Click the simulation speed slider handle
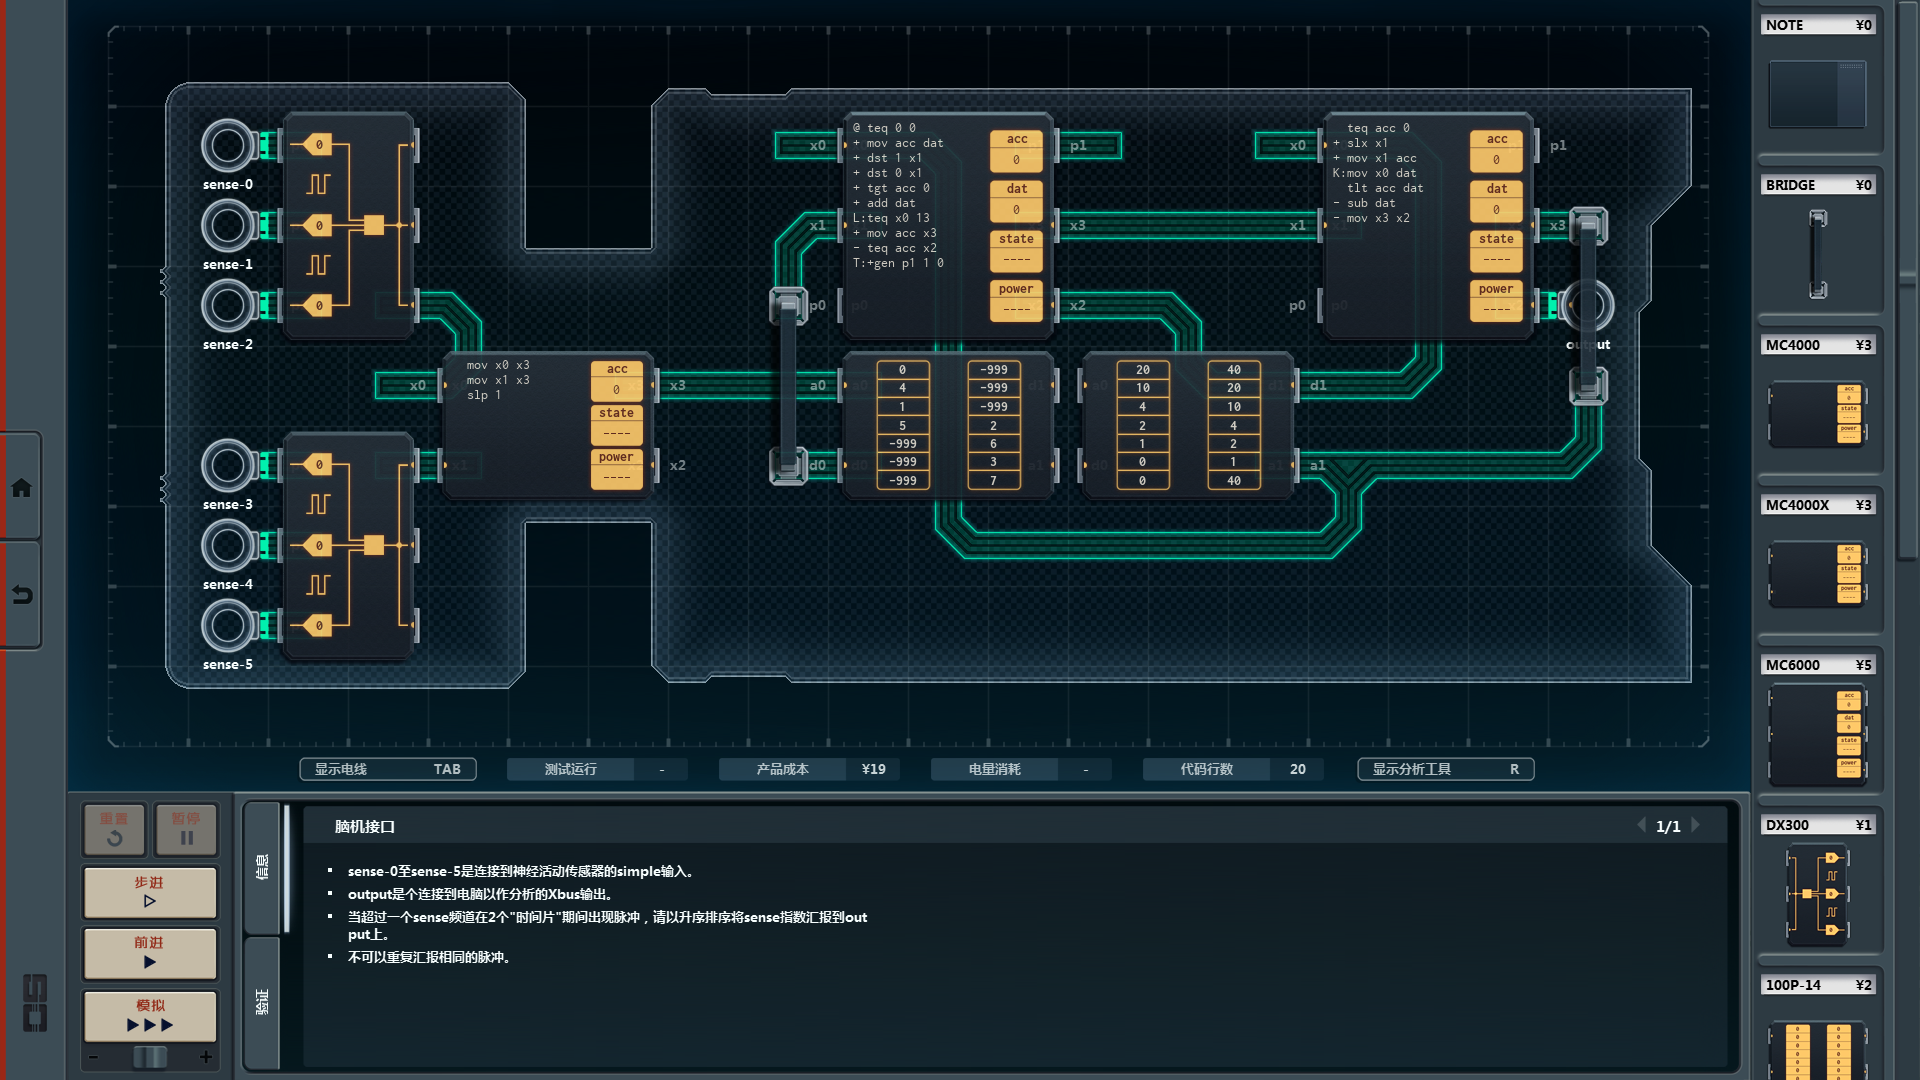The width and height of the screenshot is (1920, 1080). click(150, 1057)
